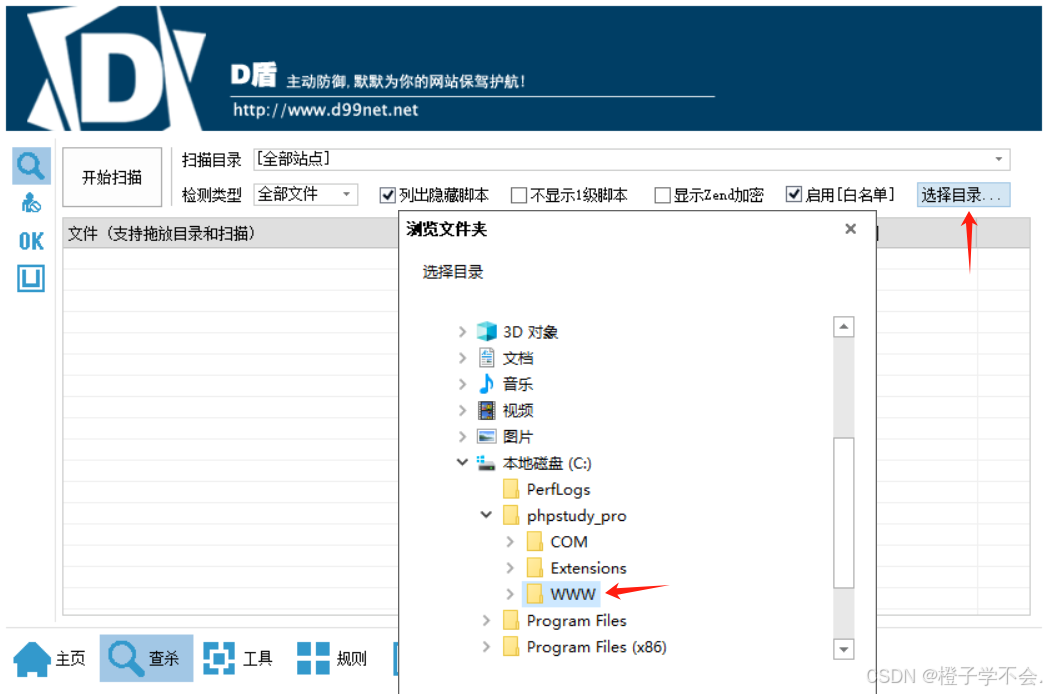Click folder tree scrollbar up arrow
The width and height of the screenshot is (1047, 694).
tap(844, 327)
